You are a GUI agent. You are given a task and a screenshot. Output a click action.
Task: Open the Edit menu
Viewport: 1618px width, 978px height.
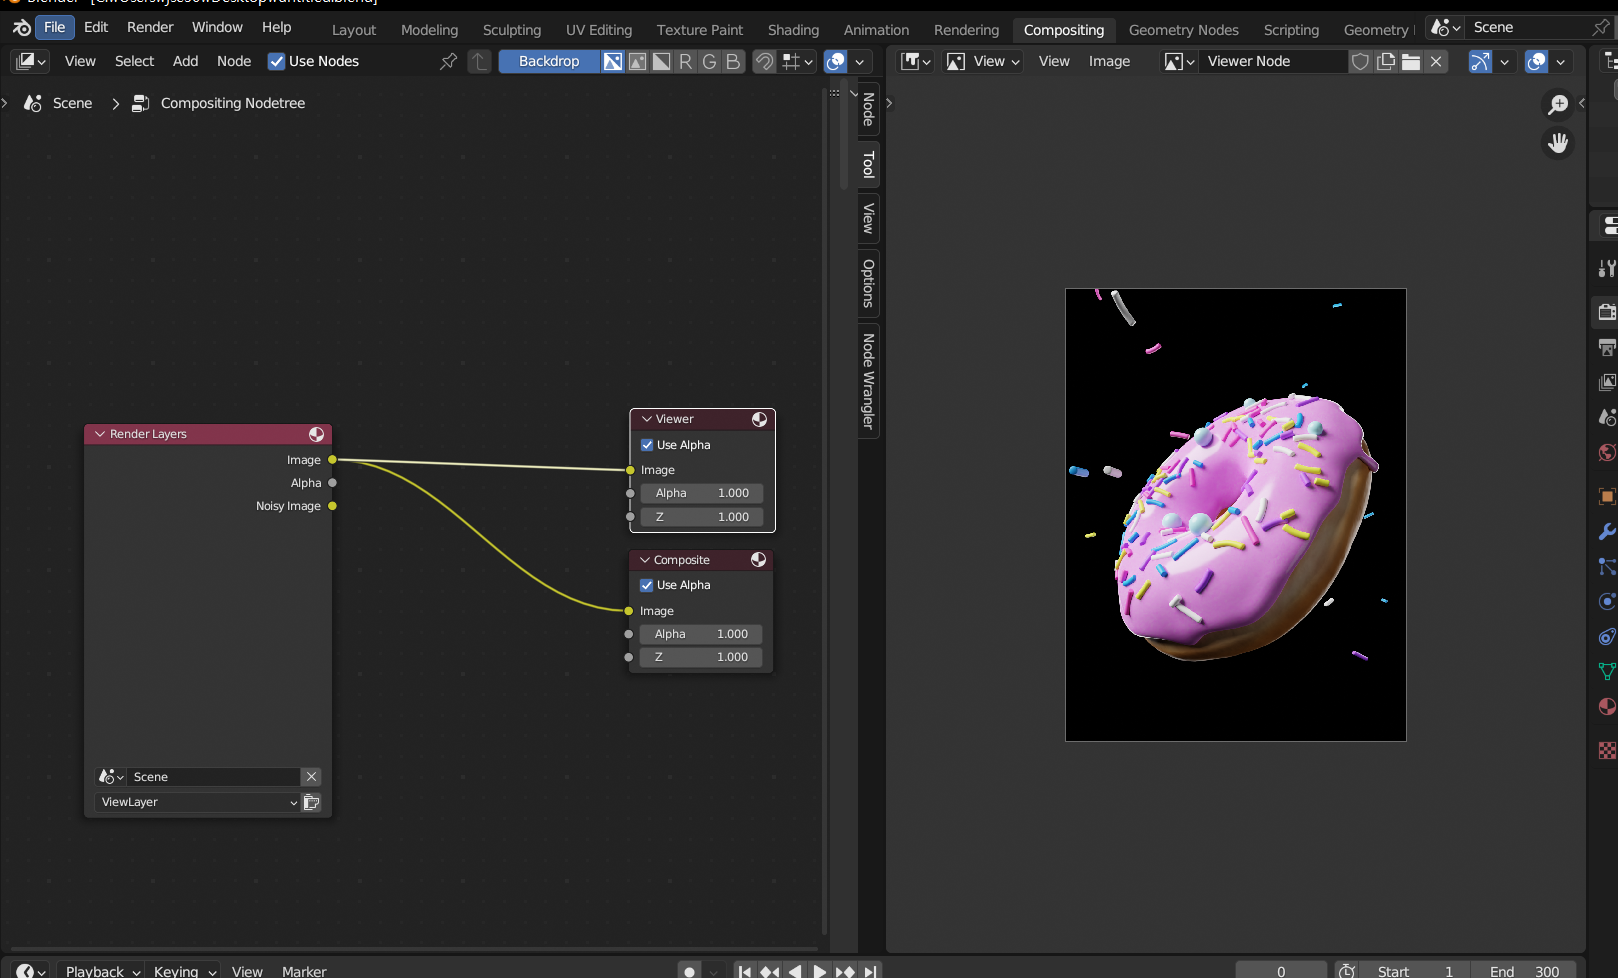pos(96,27)
